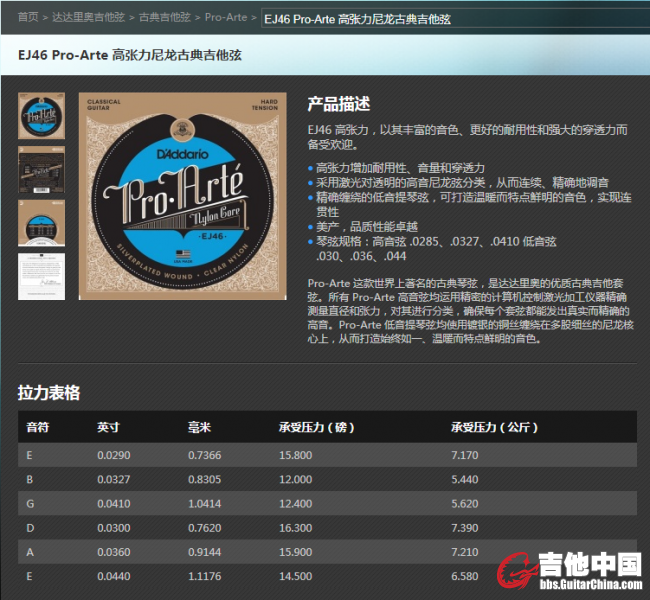Click millimeter value 1.0414
The height and width of the screenshot is (600, 650).
204,504
